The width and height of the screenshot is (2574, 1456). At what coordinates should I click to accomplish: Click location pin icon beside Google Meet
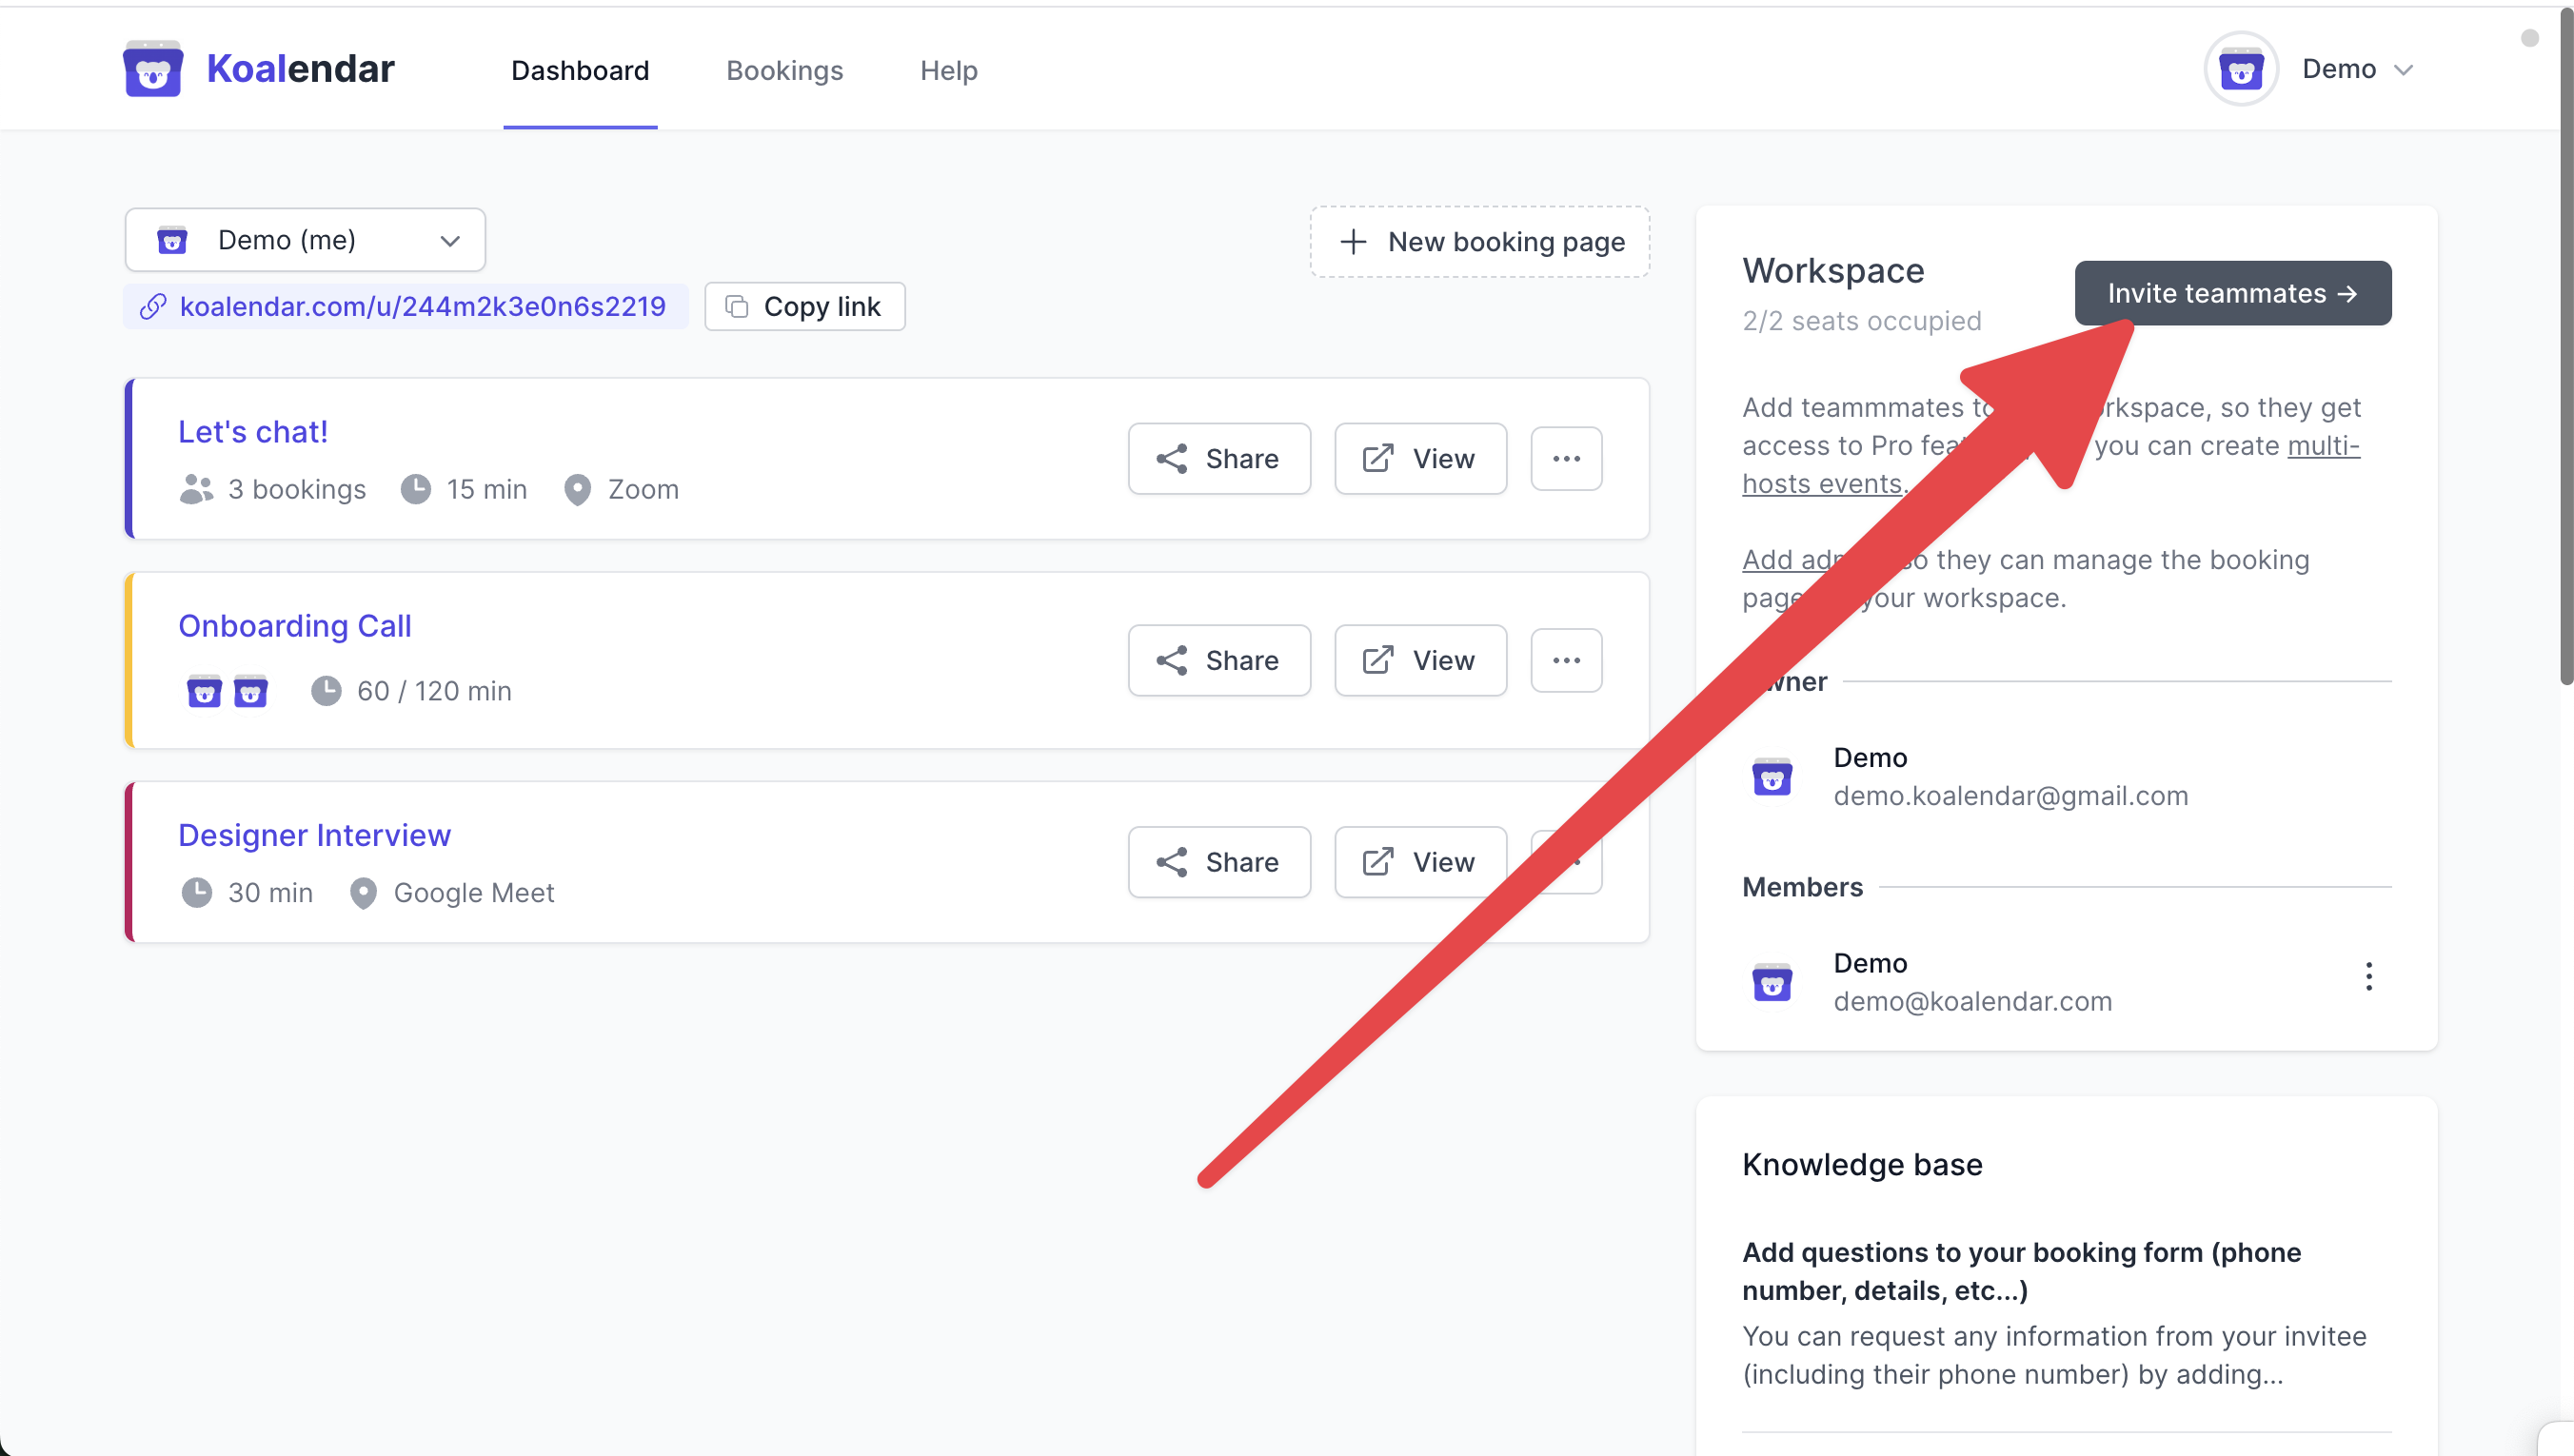(363, 892)
